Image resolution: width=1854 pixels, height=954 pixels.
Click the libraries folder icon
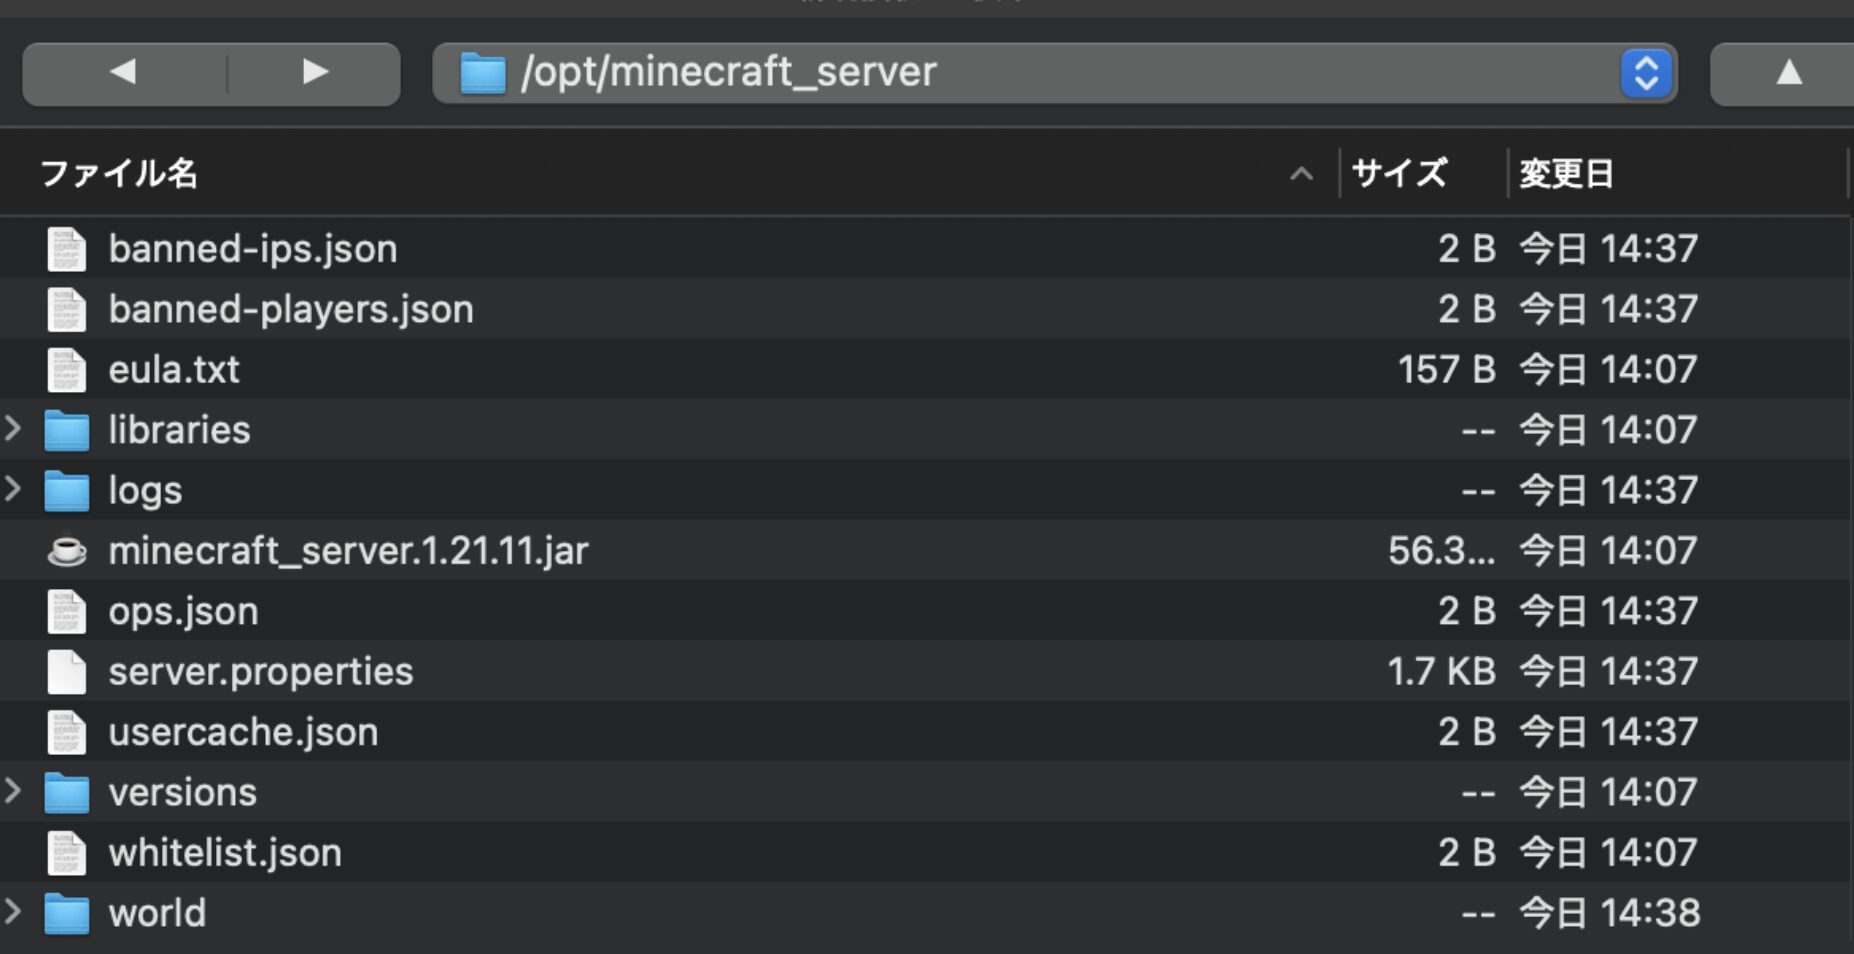(x=67, y=431)
